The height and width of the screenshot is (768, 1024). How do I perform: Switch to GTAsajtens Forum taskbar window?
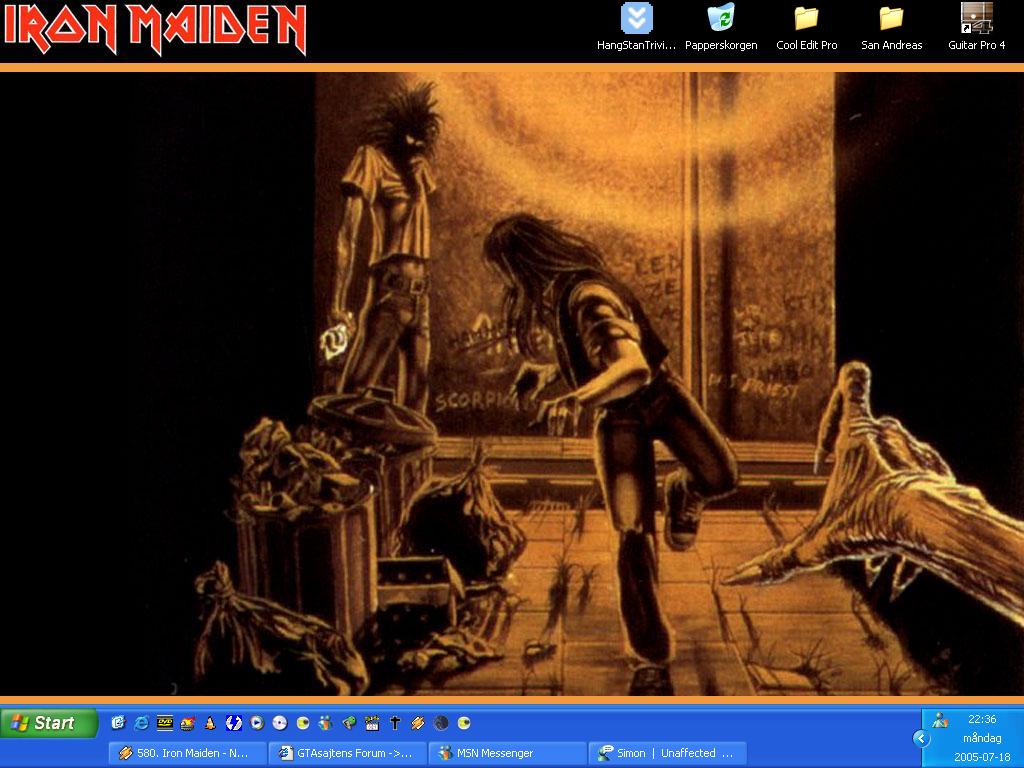(x=347, y=753)
